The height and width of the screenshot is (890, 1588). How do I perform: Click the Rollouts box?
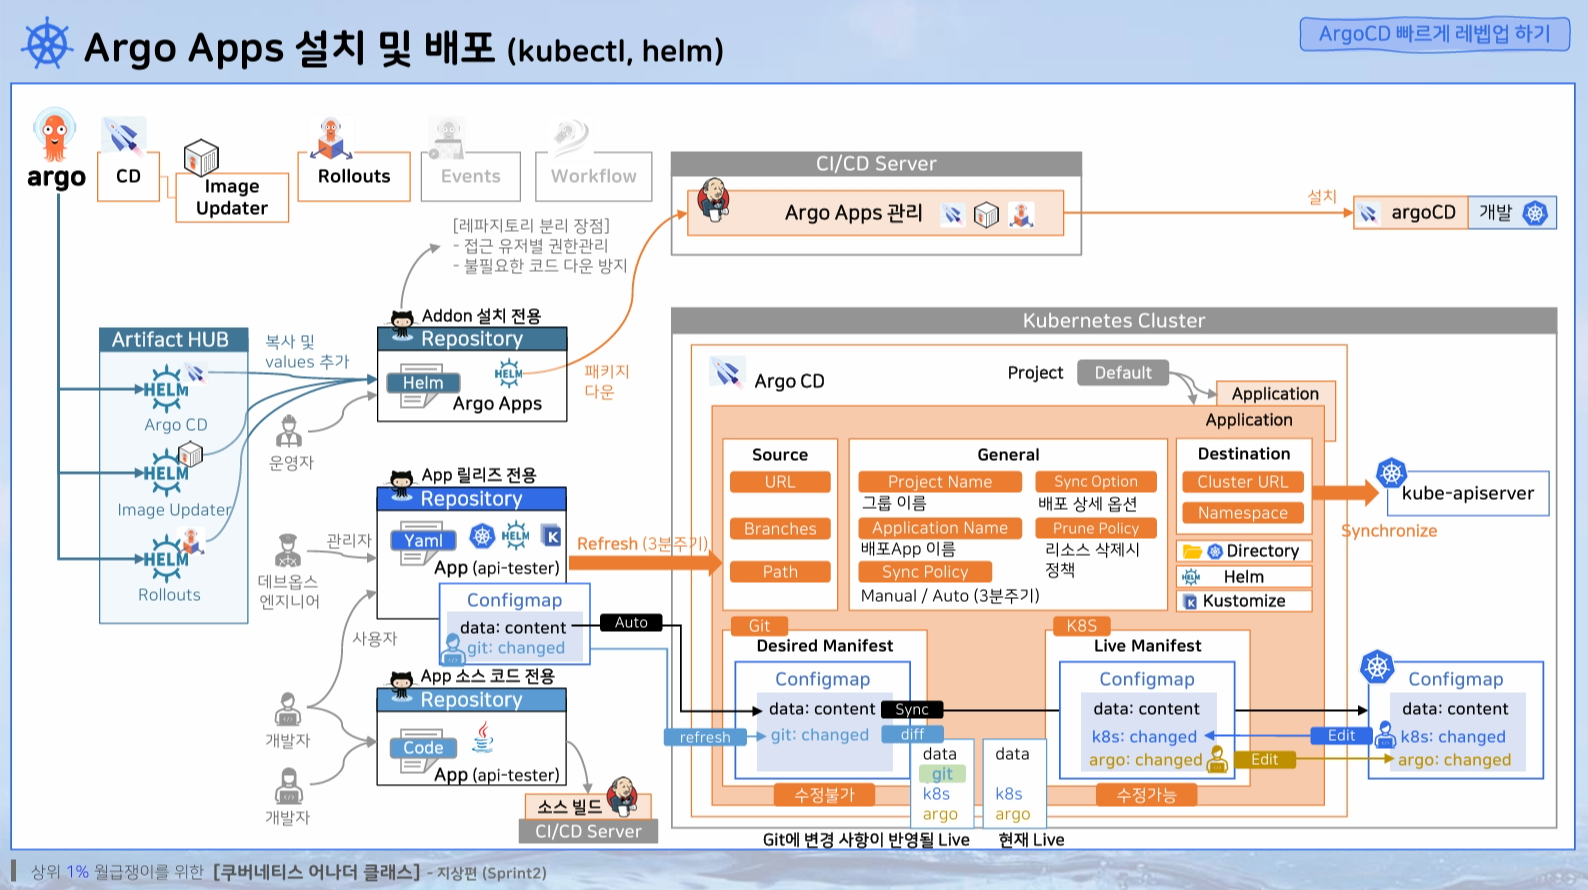point(354,177)
